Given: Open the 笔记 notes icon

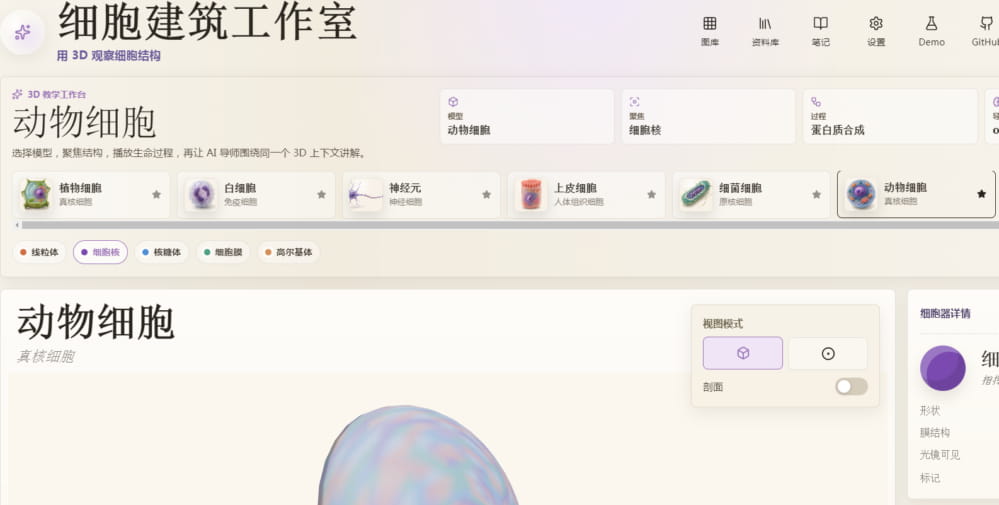Looking at the screenshot, I should [821, 31].
